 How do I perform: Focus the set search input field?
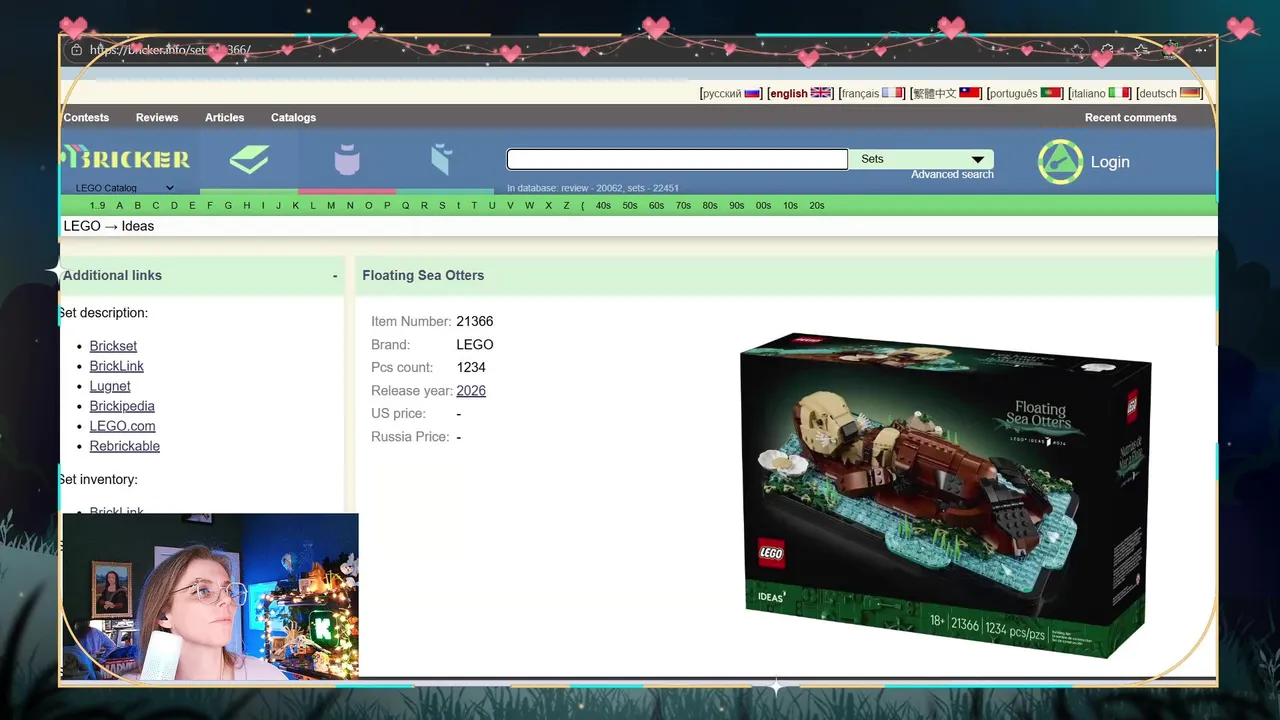[677, 159]
